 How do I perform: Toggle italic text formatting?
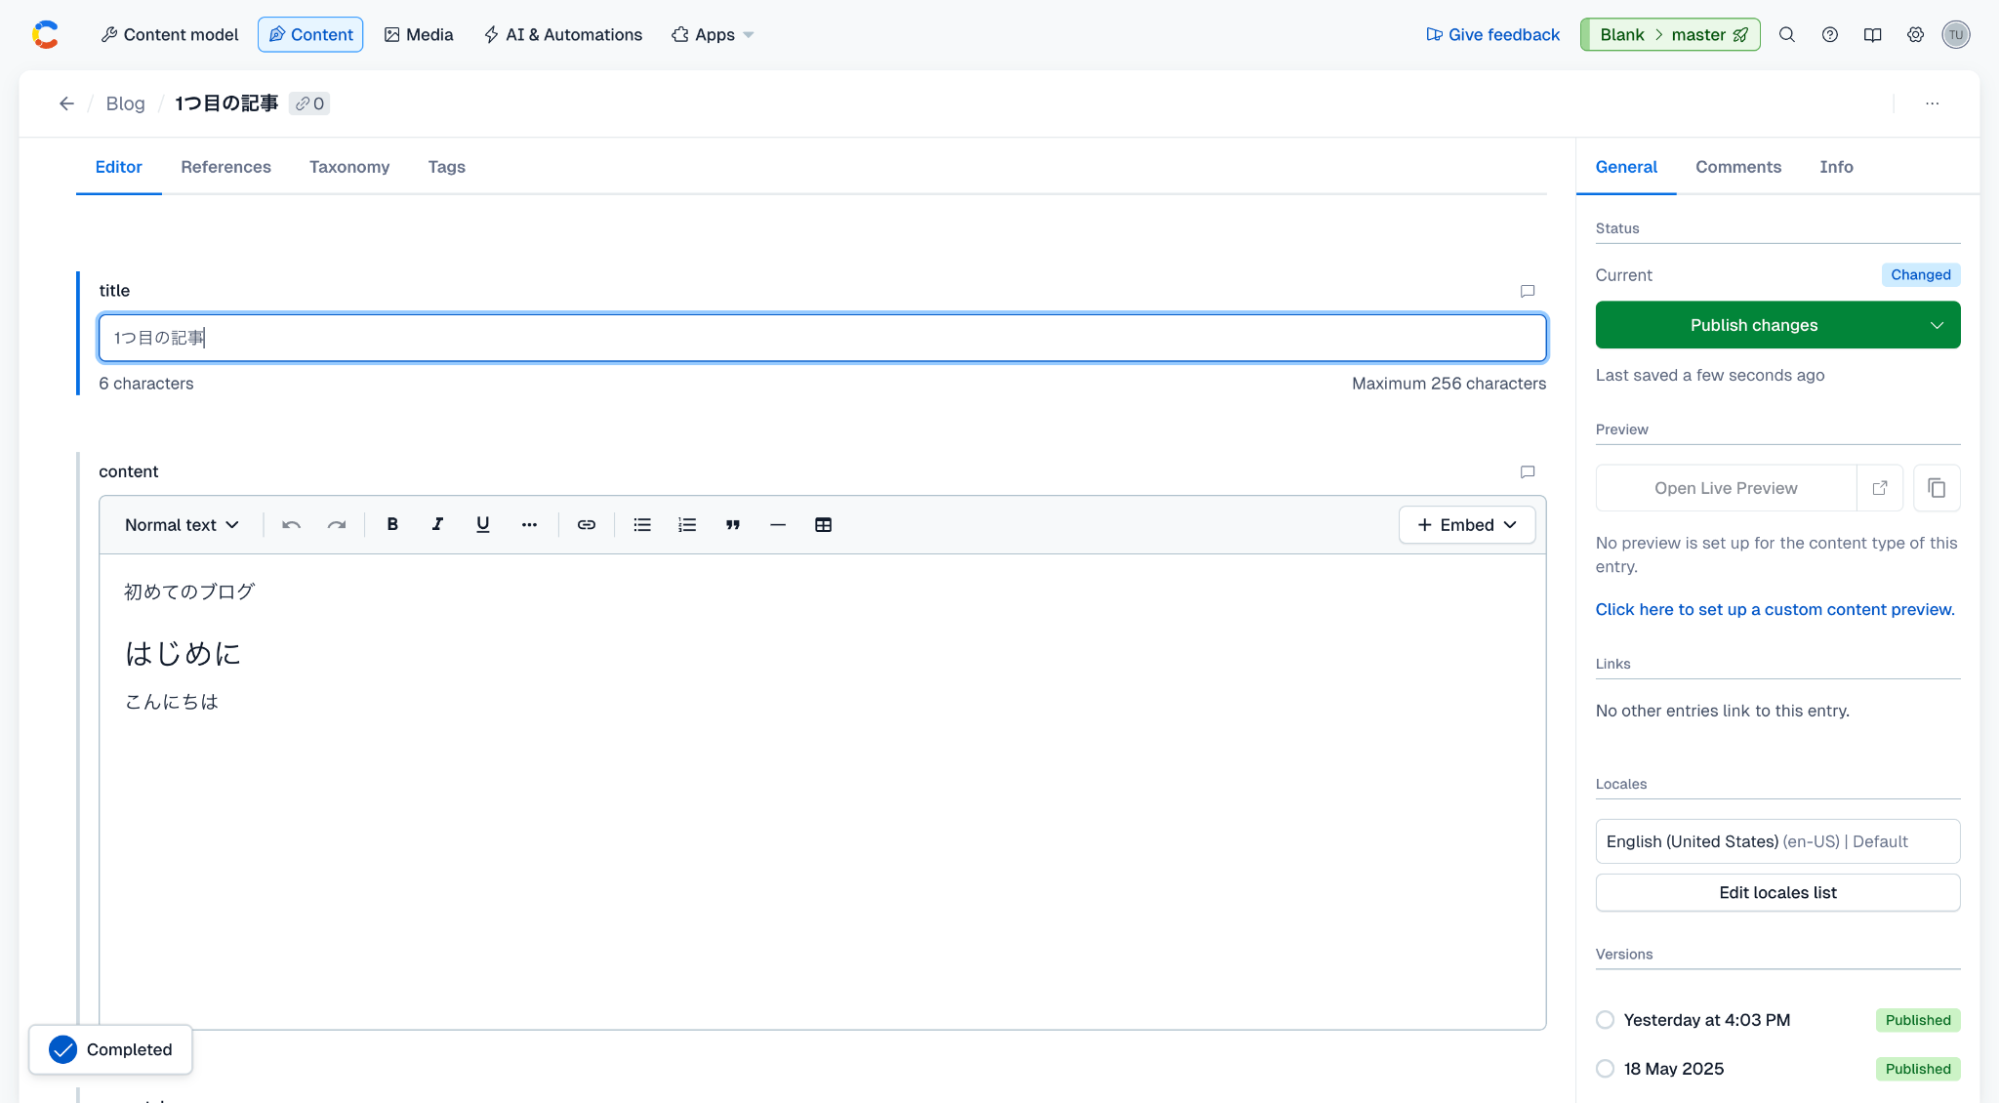pos(437,524)
